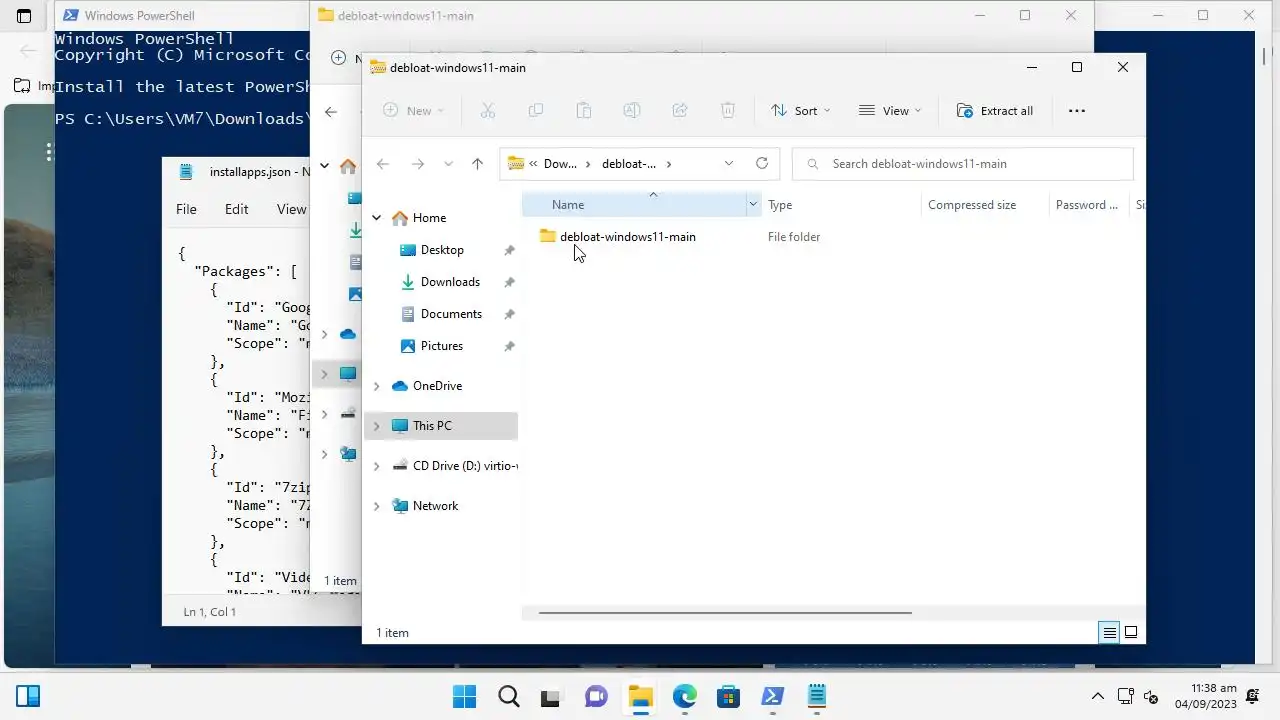
Task: Click the Delete trash can icon
Action: [729, 111]
